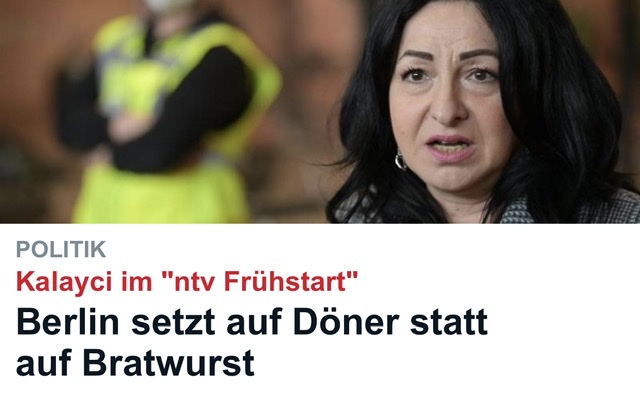Click the word "Bratwurst" in headline

pyautogui.click(x=169, y=362)
